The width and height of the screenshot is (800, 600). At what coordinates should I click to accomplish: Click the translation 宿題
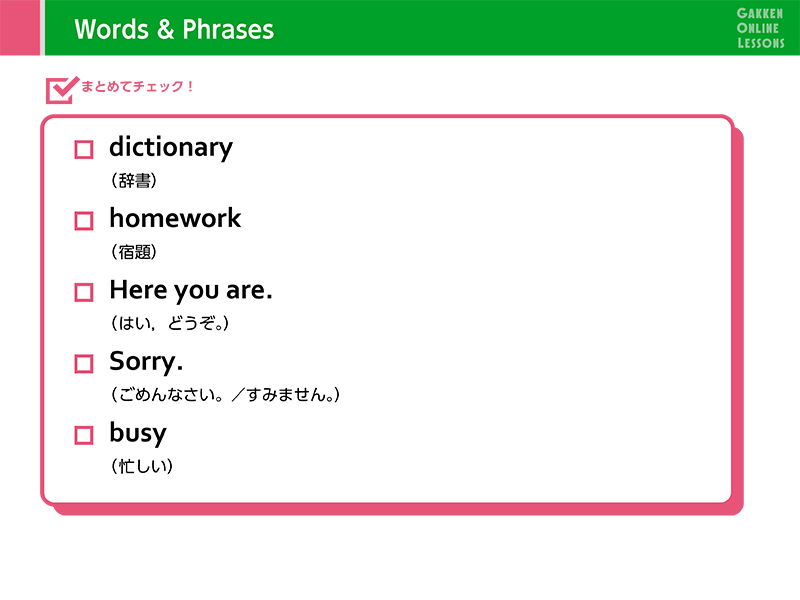tap(134, 252)
